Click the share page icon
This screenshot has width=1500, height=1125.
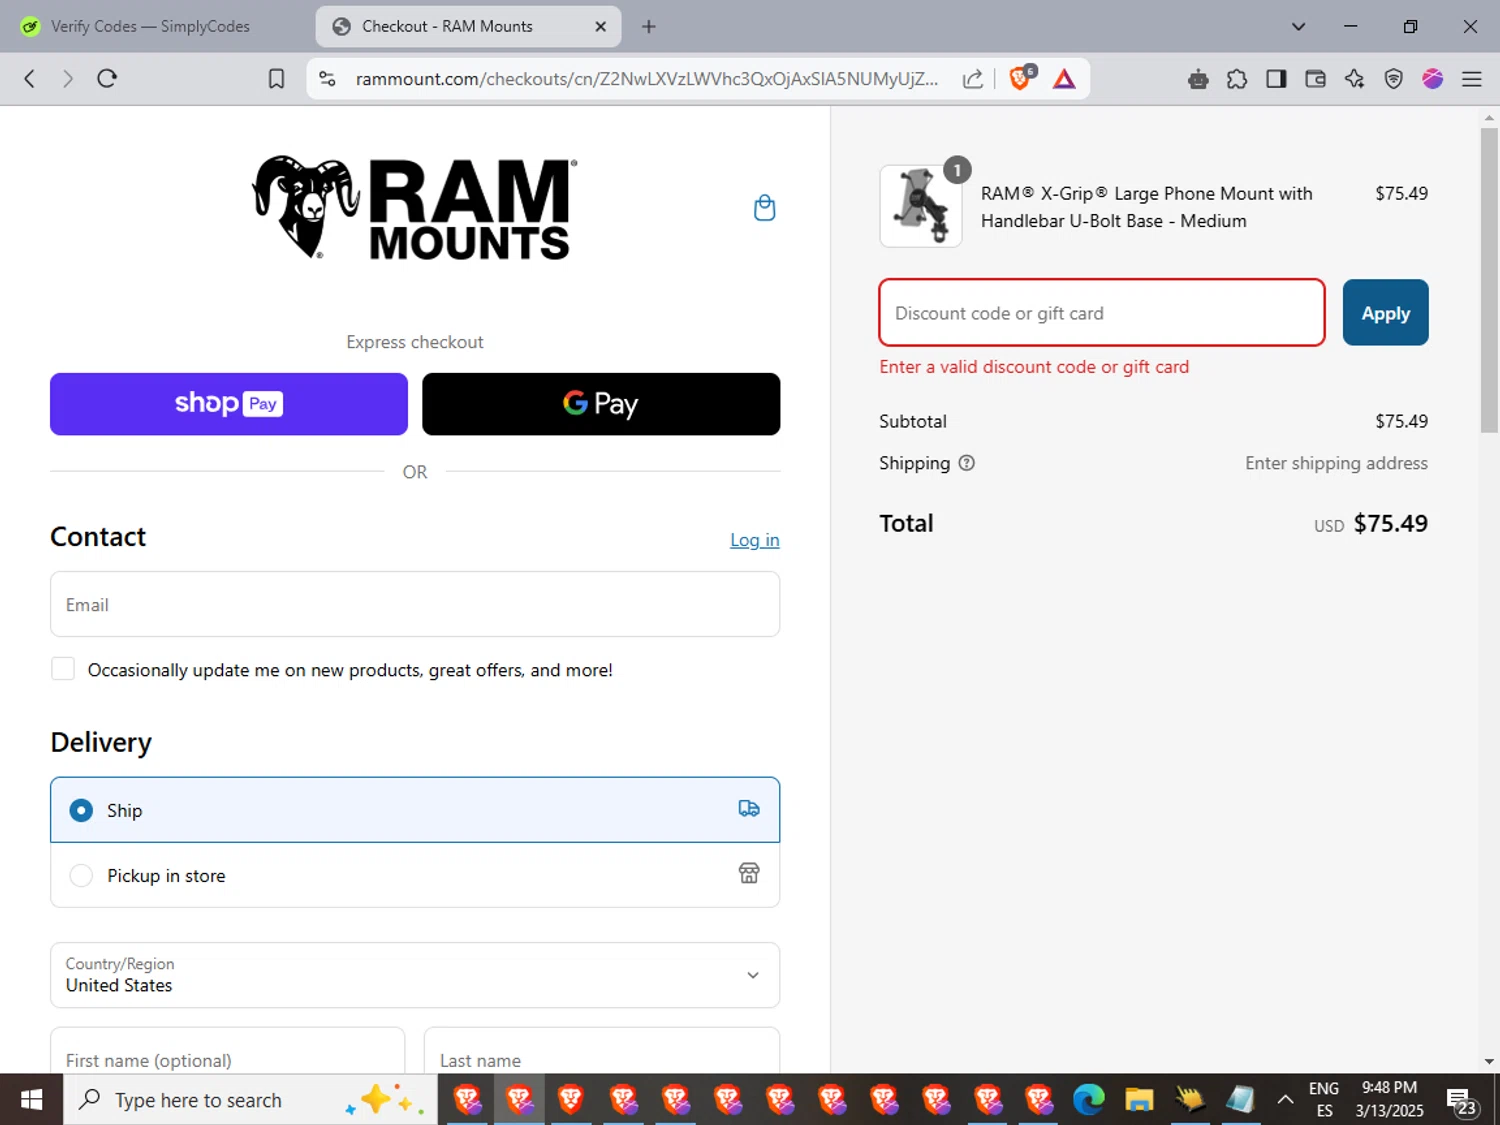(x=972, y=79)
